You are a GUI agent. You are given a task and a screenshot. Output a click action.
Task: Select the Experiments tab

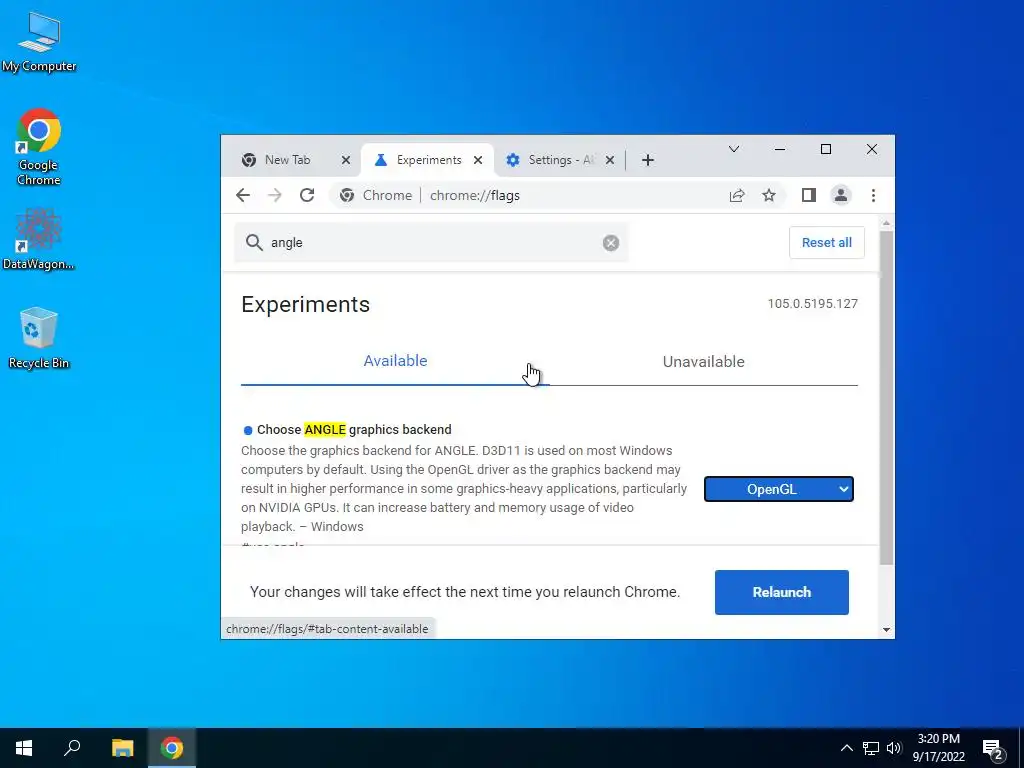(428, 160)
